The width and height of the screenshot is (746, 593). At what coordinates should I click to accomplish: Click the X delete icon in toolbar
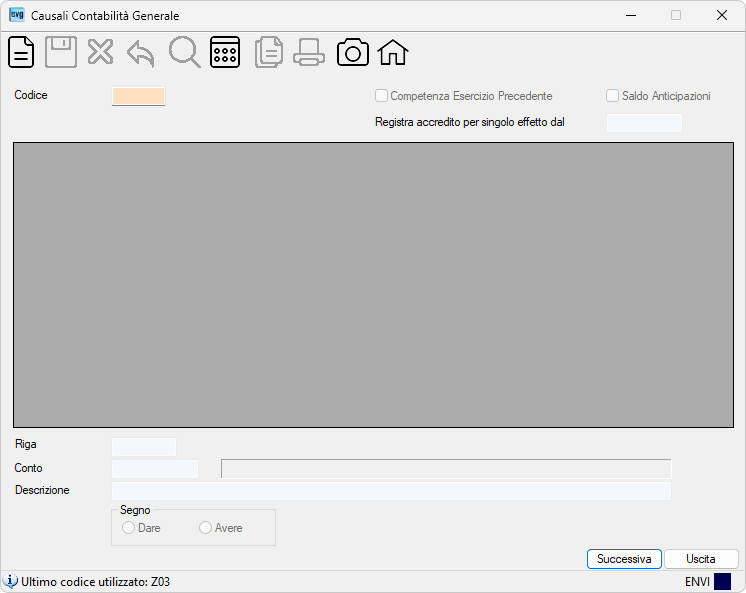click(x=100, y=52)
